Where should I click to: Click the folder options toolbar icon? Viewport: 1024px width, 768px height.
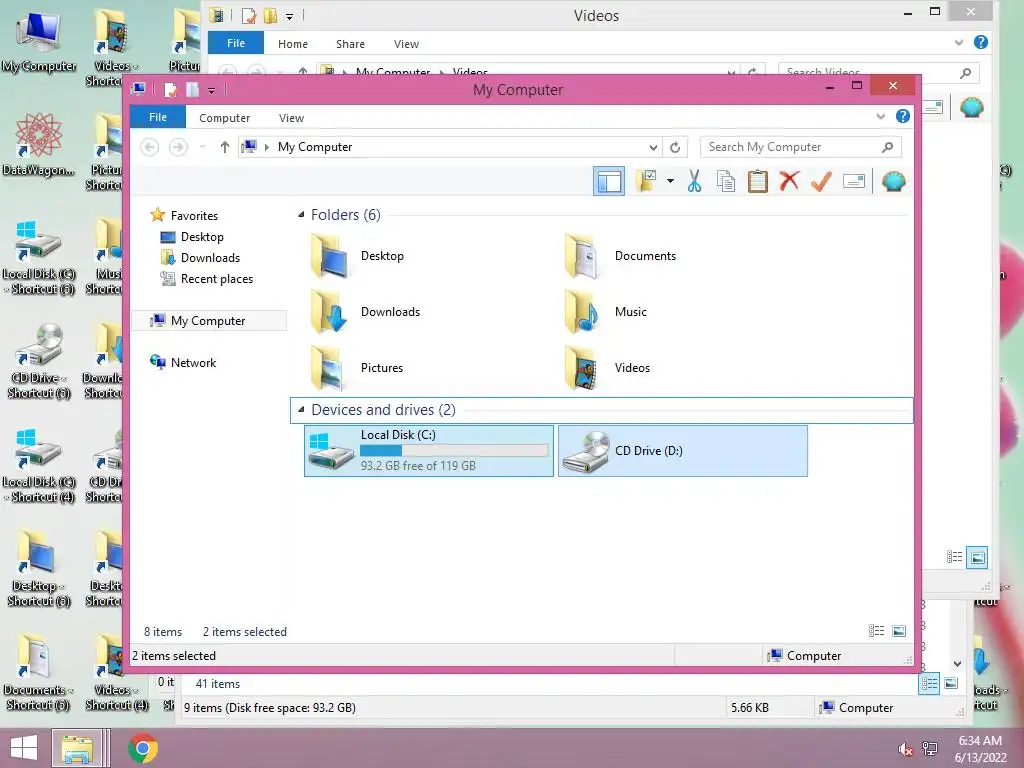(x=646, y=181)
